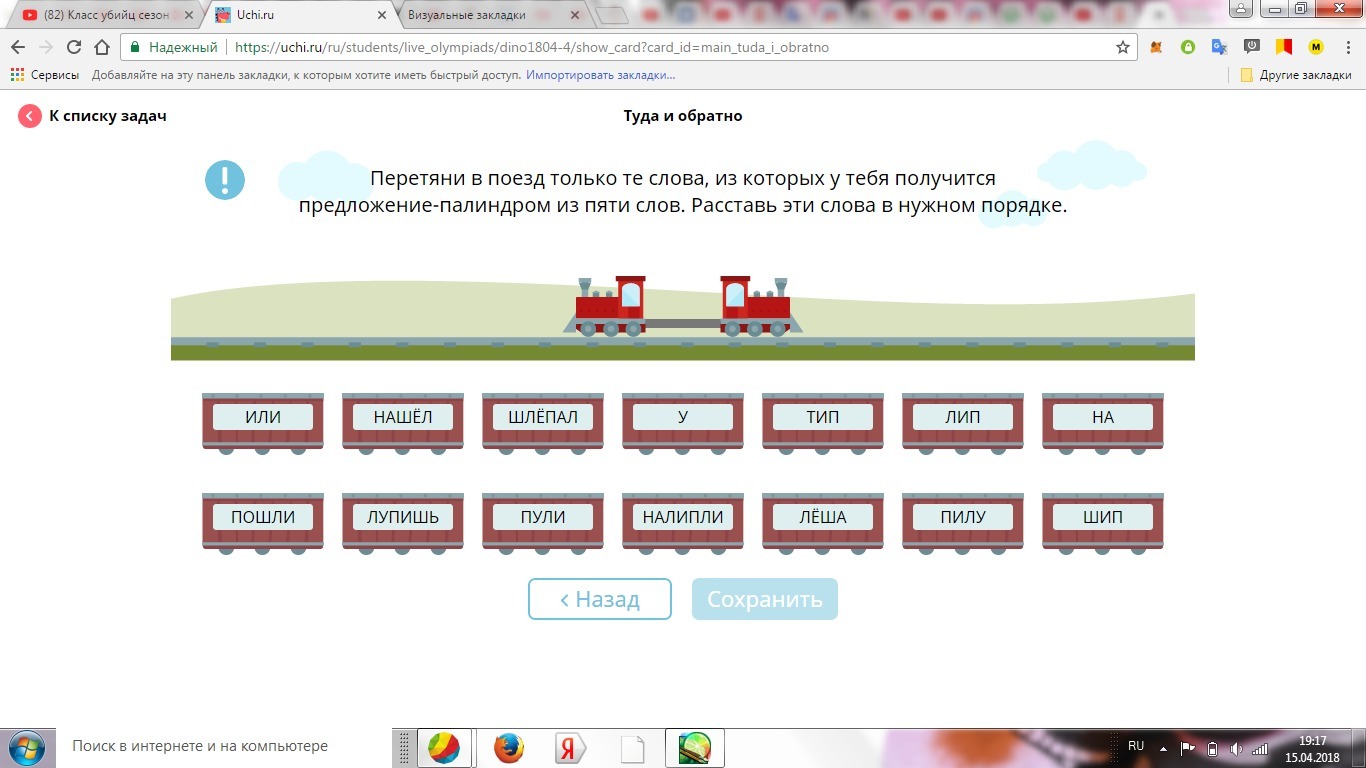
Task: Go back to the previous page in Chrome
Action: coord(18,47)
